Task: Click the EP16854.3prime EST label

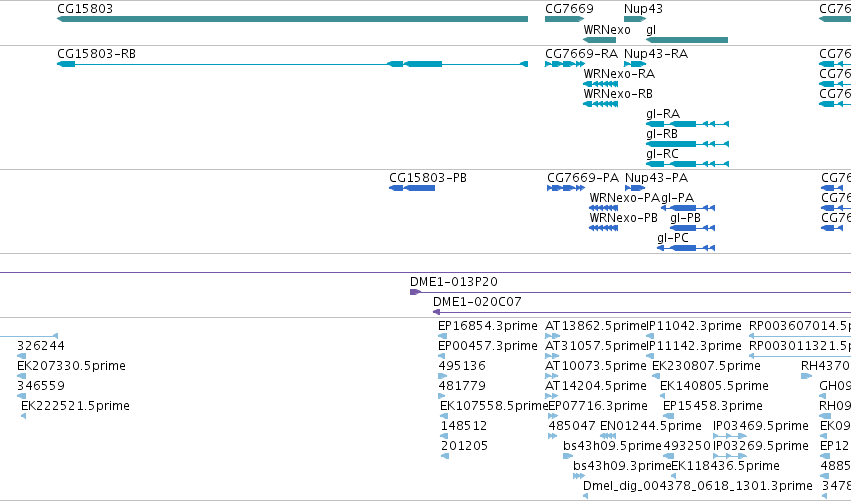Action: coord(488,326)
